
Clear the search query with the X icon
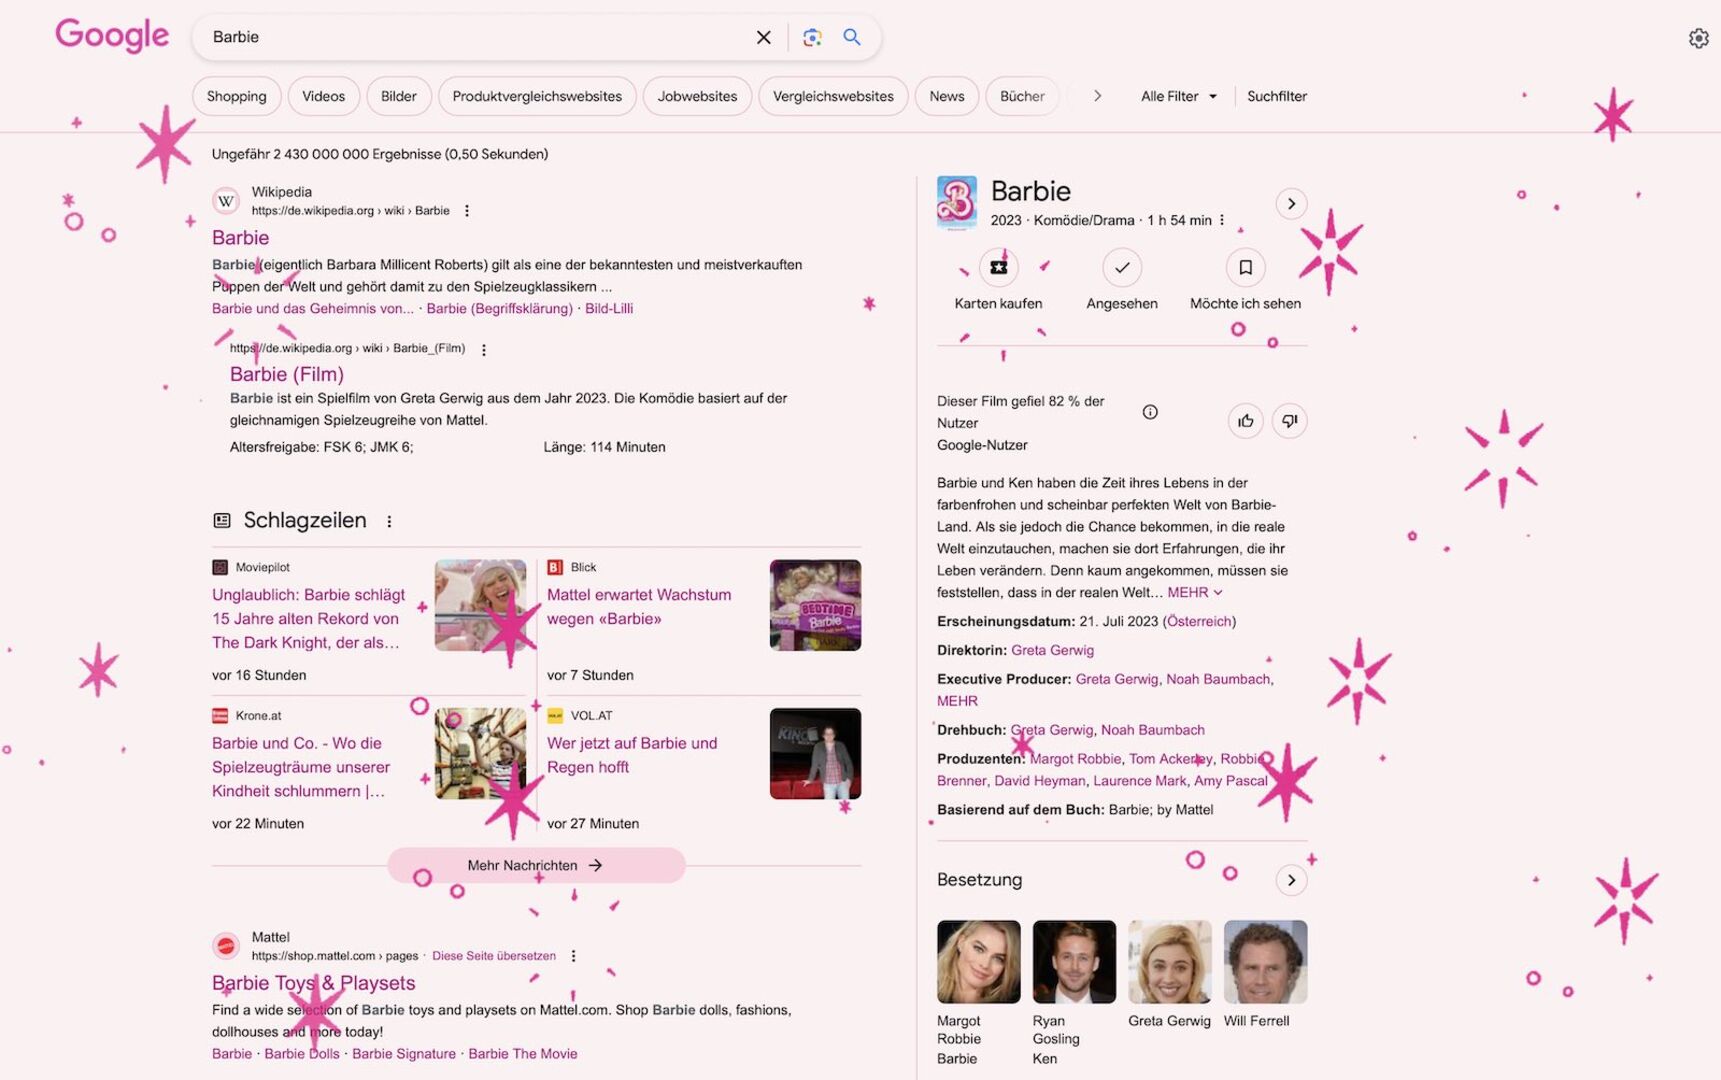click(763, 36)
